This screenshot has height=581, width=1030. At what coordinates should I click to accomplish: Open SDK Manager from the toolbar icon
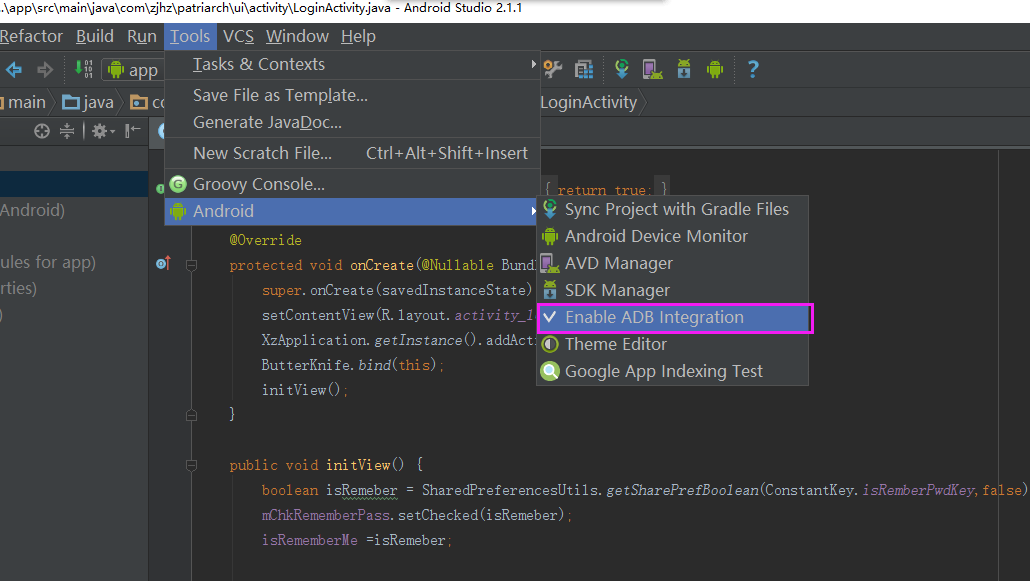pyautogui.click(x=684, y=68)
